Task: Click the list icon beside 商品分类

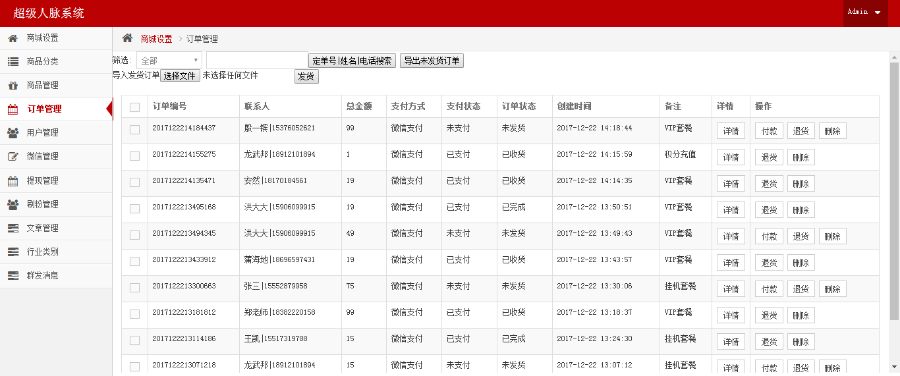Action: click(x=13, y=61)
